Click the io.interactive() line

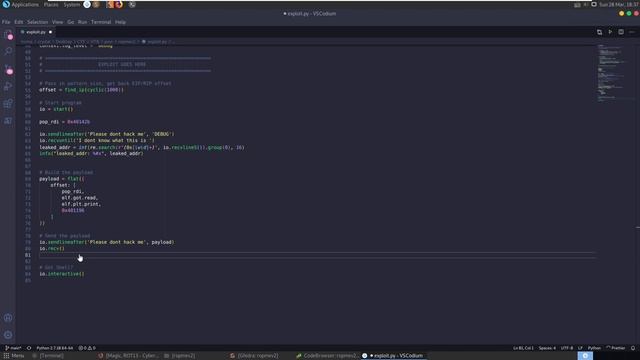pyautogui.click(x=62, y=274)
